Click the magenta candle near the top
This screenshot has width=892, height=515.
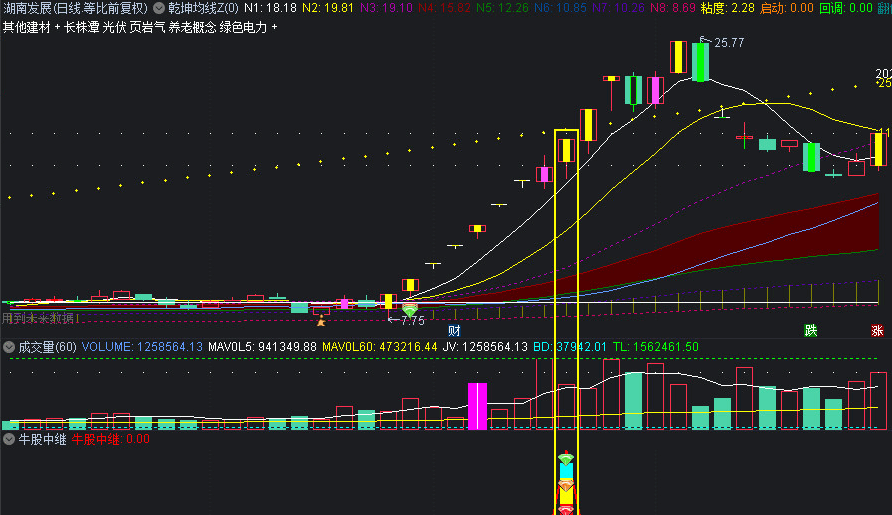pyautogui.click(x=655, y=90)
